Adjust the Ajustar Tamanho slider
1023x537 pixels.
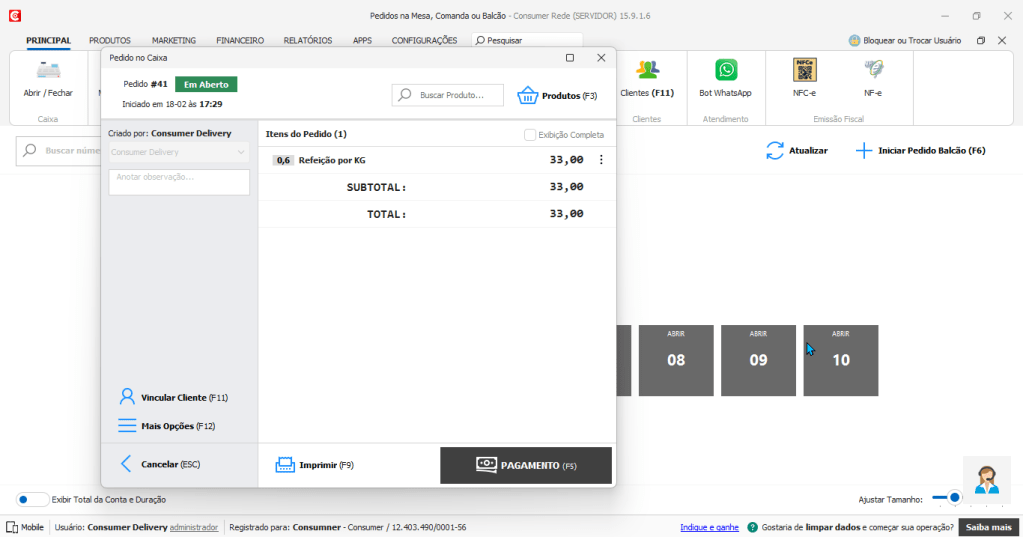pos(954,497)
